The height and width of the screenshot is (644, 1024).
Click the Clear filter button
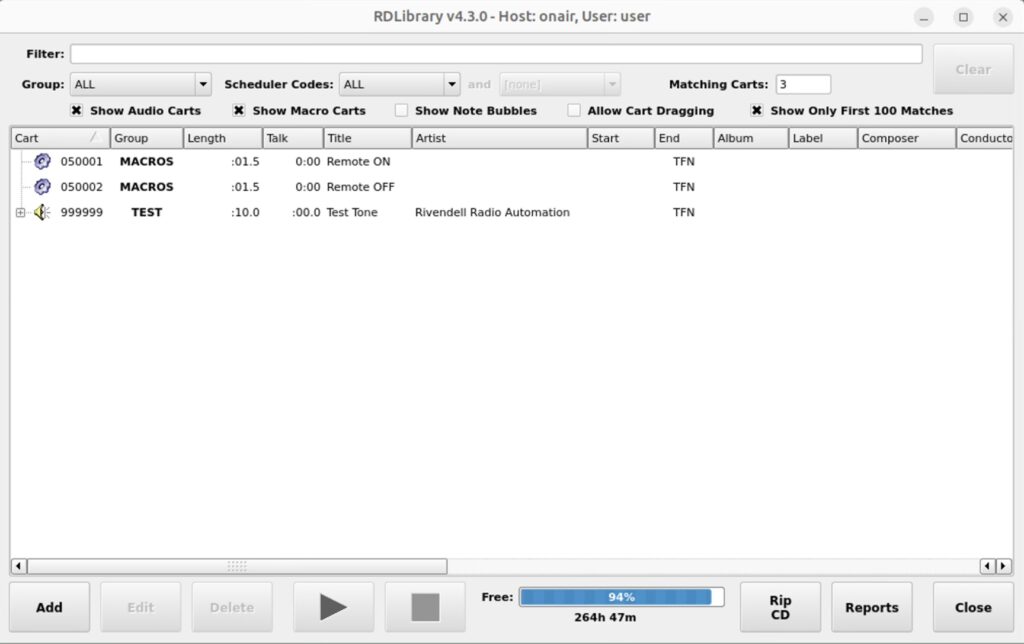[x=973, y=69]
